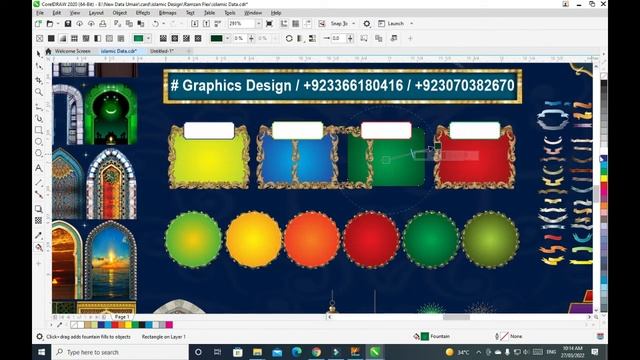Expand the Launch dropdown arrow
Image resolution: width=640 pixels, height=360 pixels.
coord(411,24)
